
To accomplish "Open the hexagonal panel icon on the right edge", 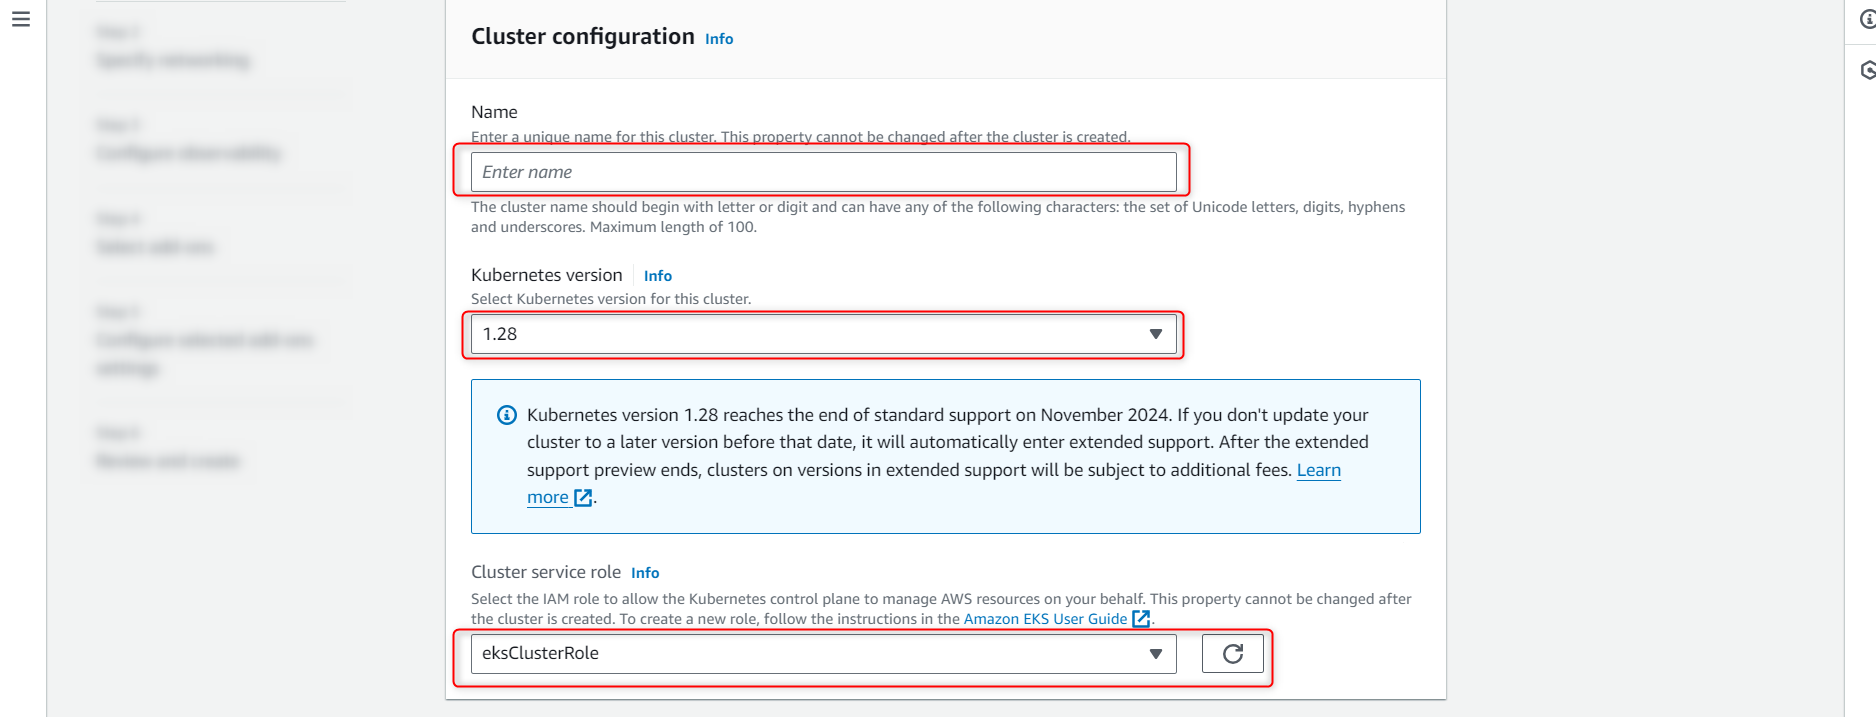I will [x=1868, y=70].
